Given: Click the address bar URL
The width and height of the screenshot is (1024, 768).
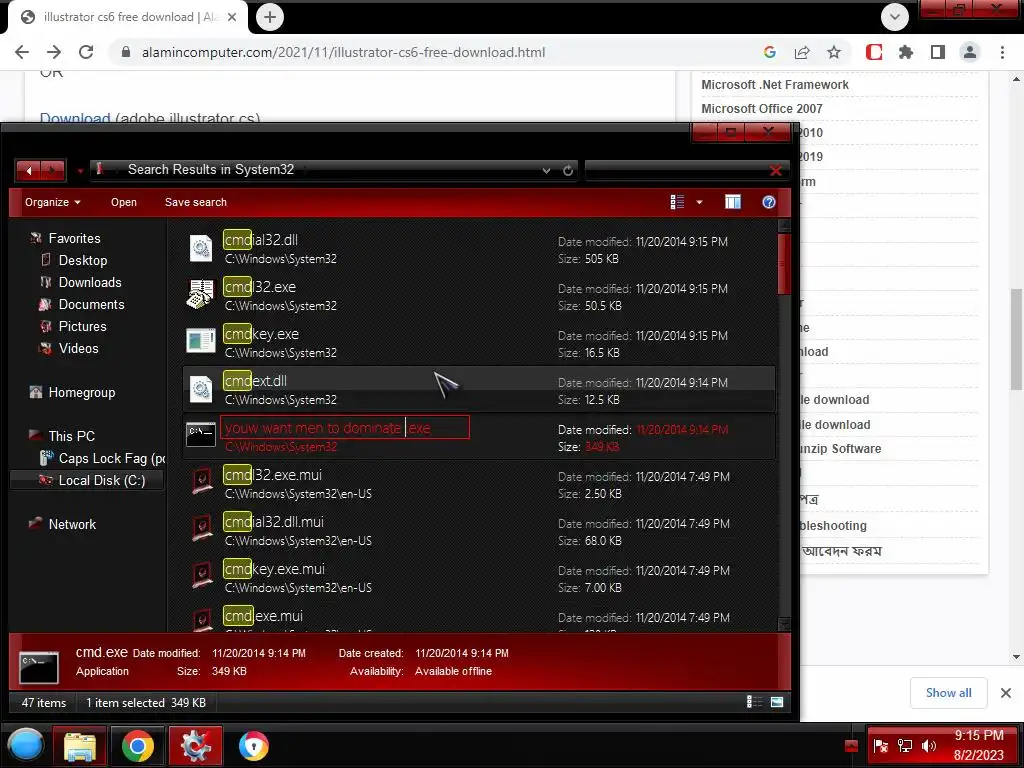Looking at the screenshot, I should pos(344,52).
